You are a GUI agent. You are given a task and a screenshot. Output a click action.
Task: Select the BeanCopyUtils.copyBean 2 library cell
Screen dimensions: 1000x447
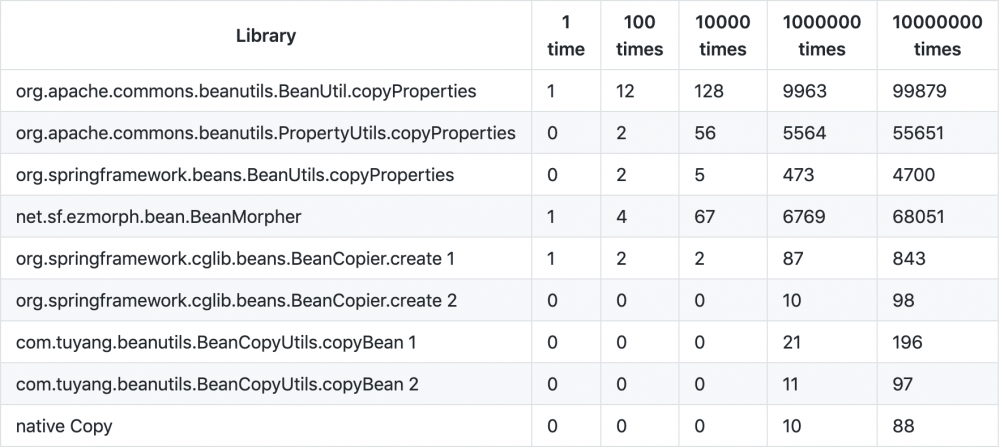click(218, 385)
